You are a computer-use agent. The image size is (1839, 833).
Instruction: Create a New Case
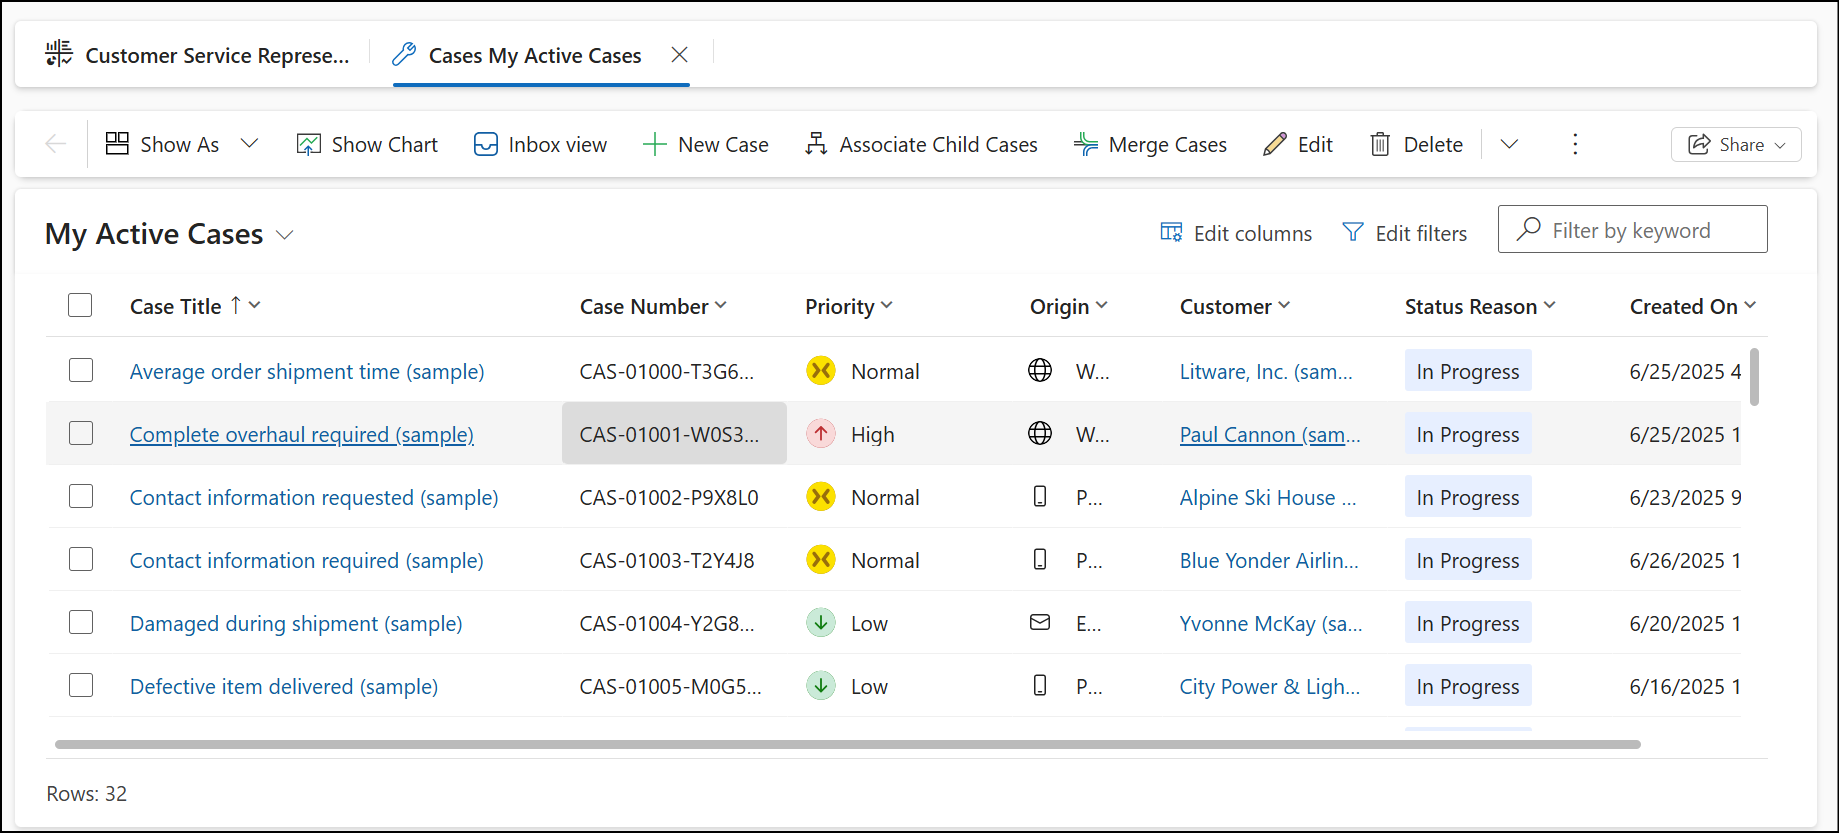click(706, 144)
